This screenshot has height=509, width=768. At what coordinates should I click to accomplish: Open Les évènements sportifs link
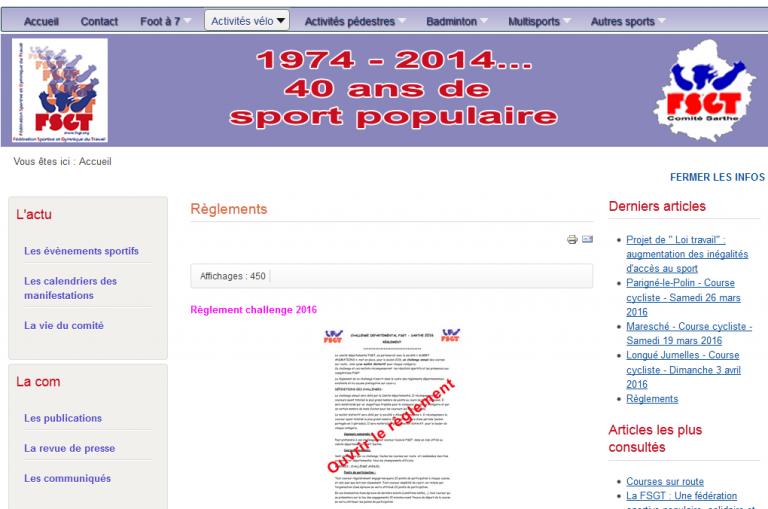pos(82,251)
